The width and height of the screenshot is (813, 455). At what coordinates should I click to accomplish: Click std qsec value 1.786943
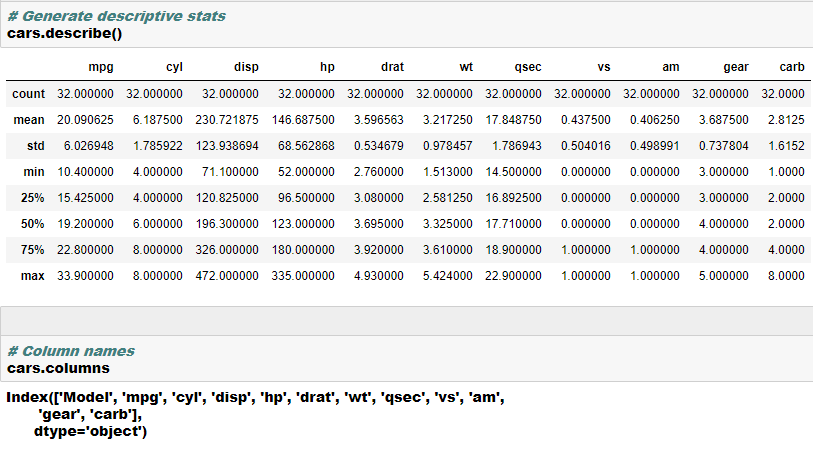coord(517,146)
